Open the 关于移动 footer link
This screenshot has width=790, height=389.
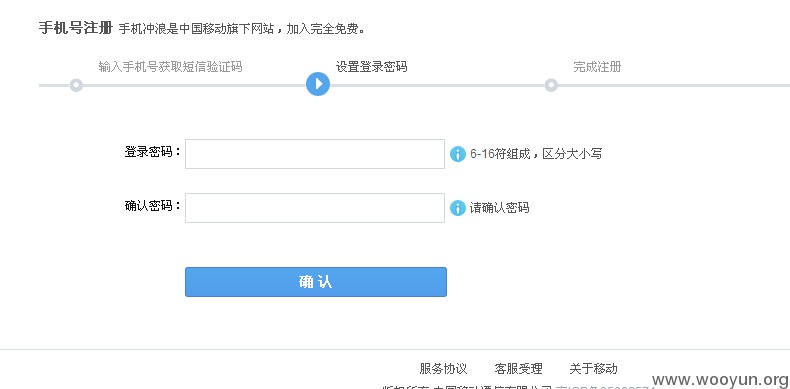(x=594, y=369)
